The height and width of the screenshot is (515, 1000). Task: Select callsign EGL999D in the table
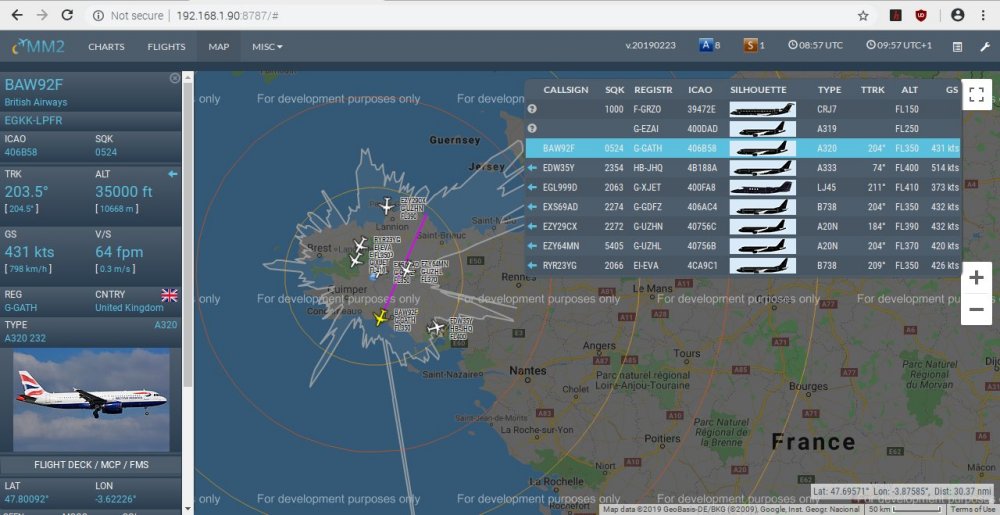coord(559,187)
